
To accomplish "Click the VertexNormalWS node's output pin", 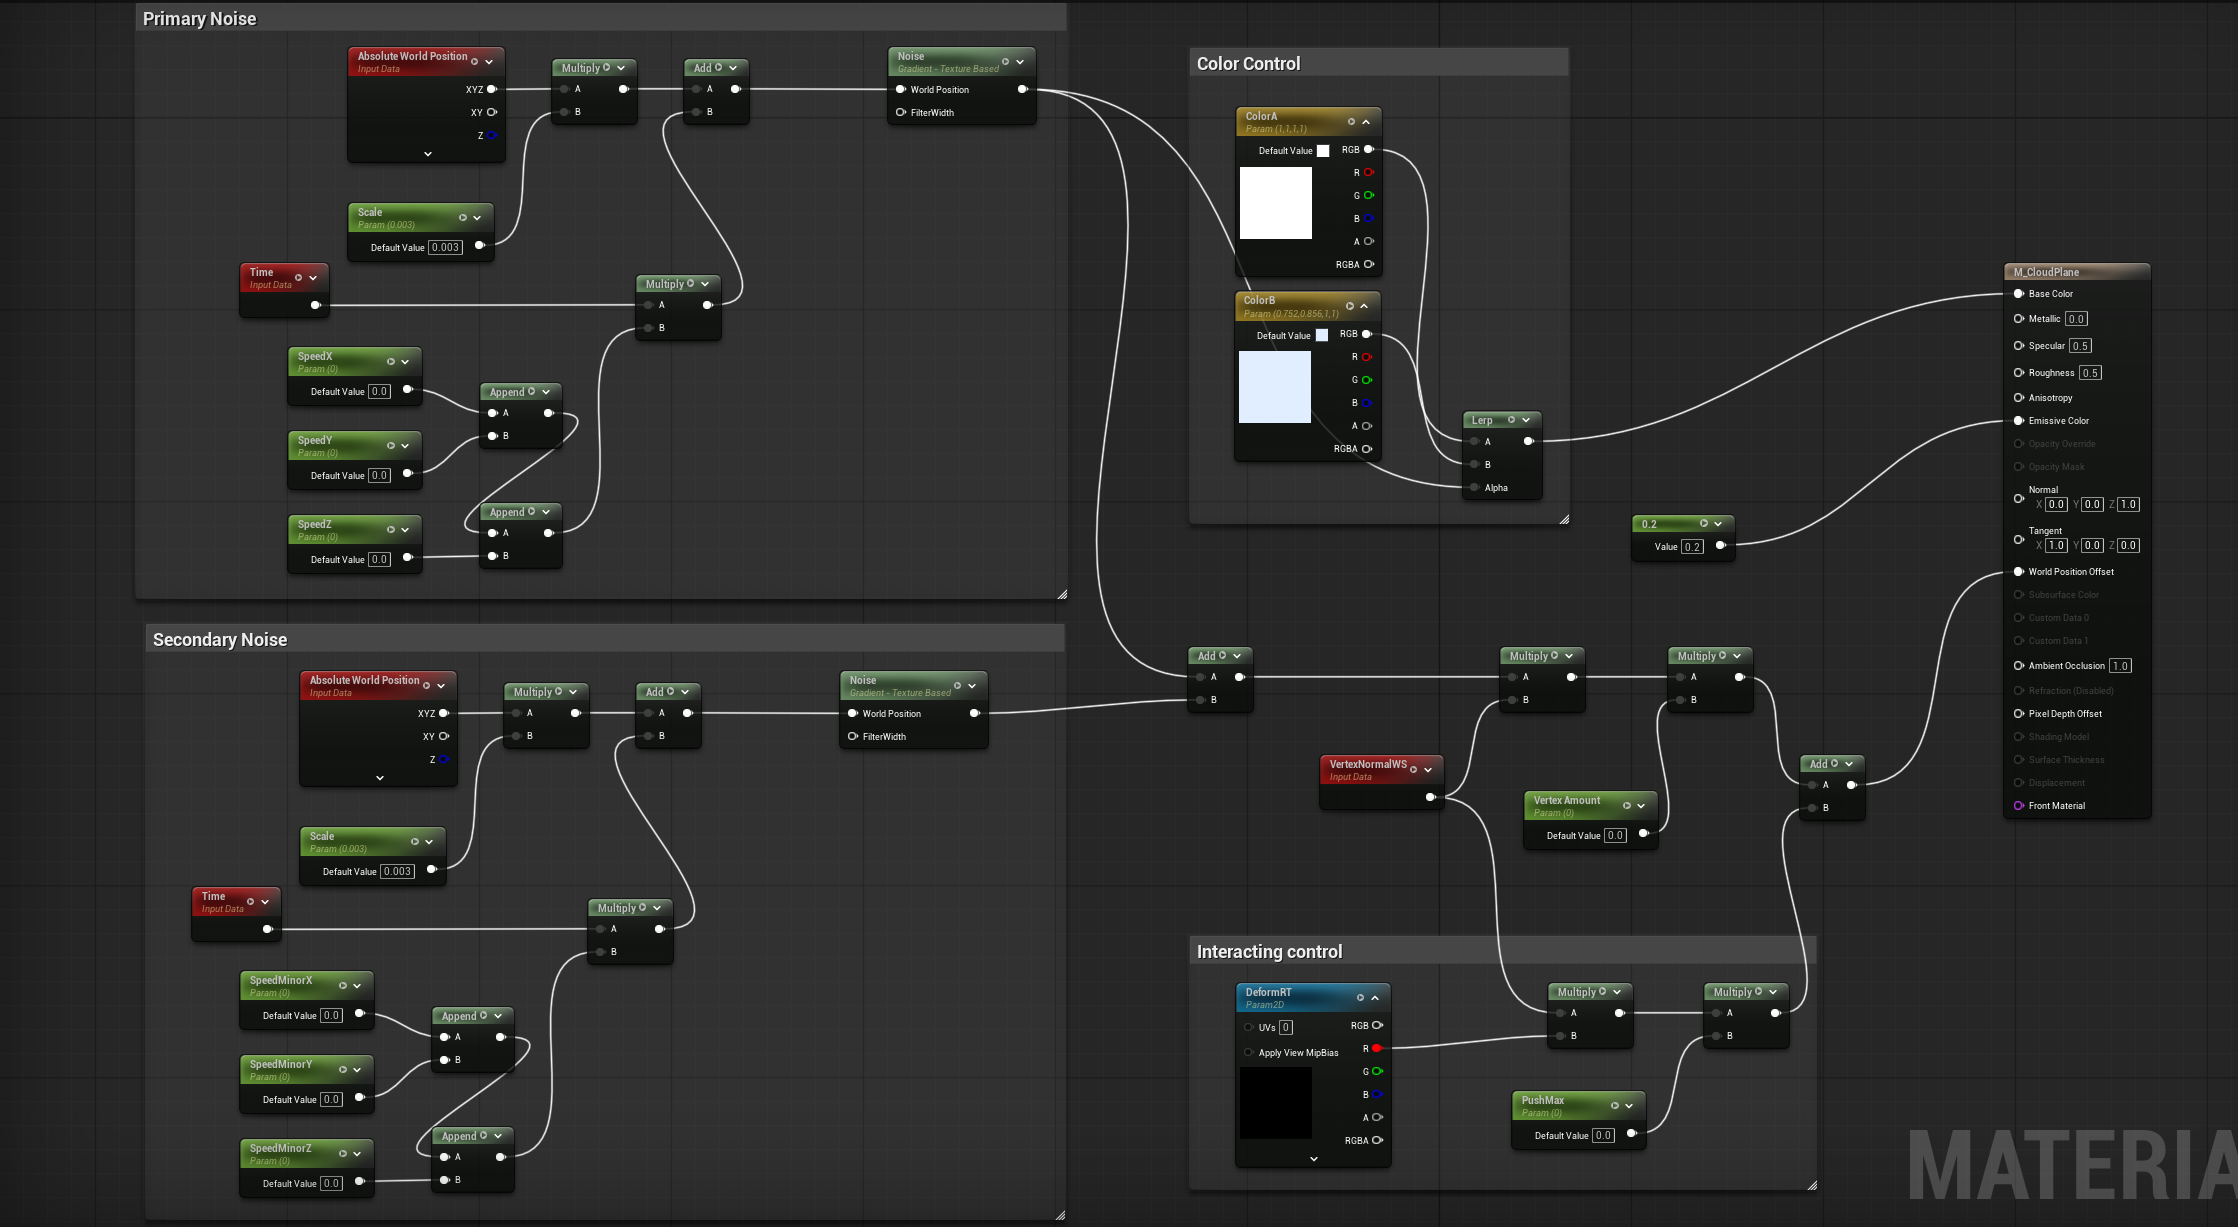I will (x=1430, y=797).
